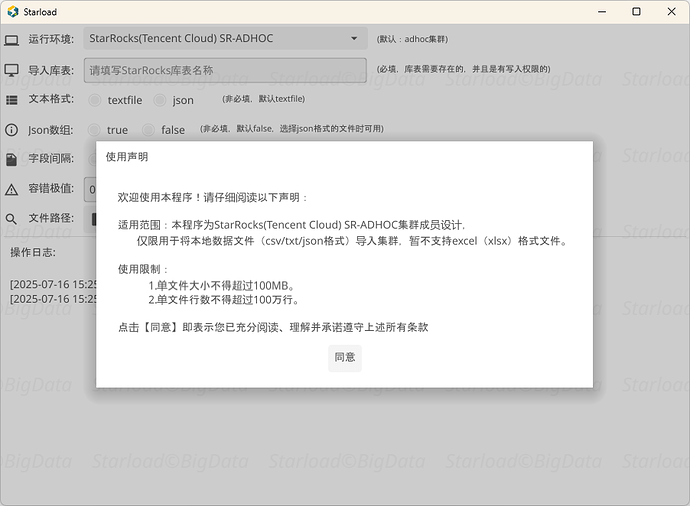Choose false for Json数组

[148, 130]
